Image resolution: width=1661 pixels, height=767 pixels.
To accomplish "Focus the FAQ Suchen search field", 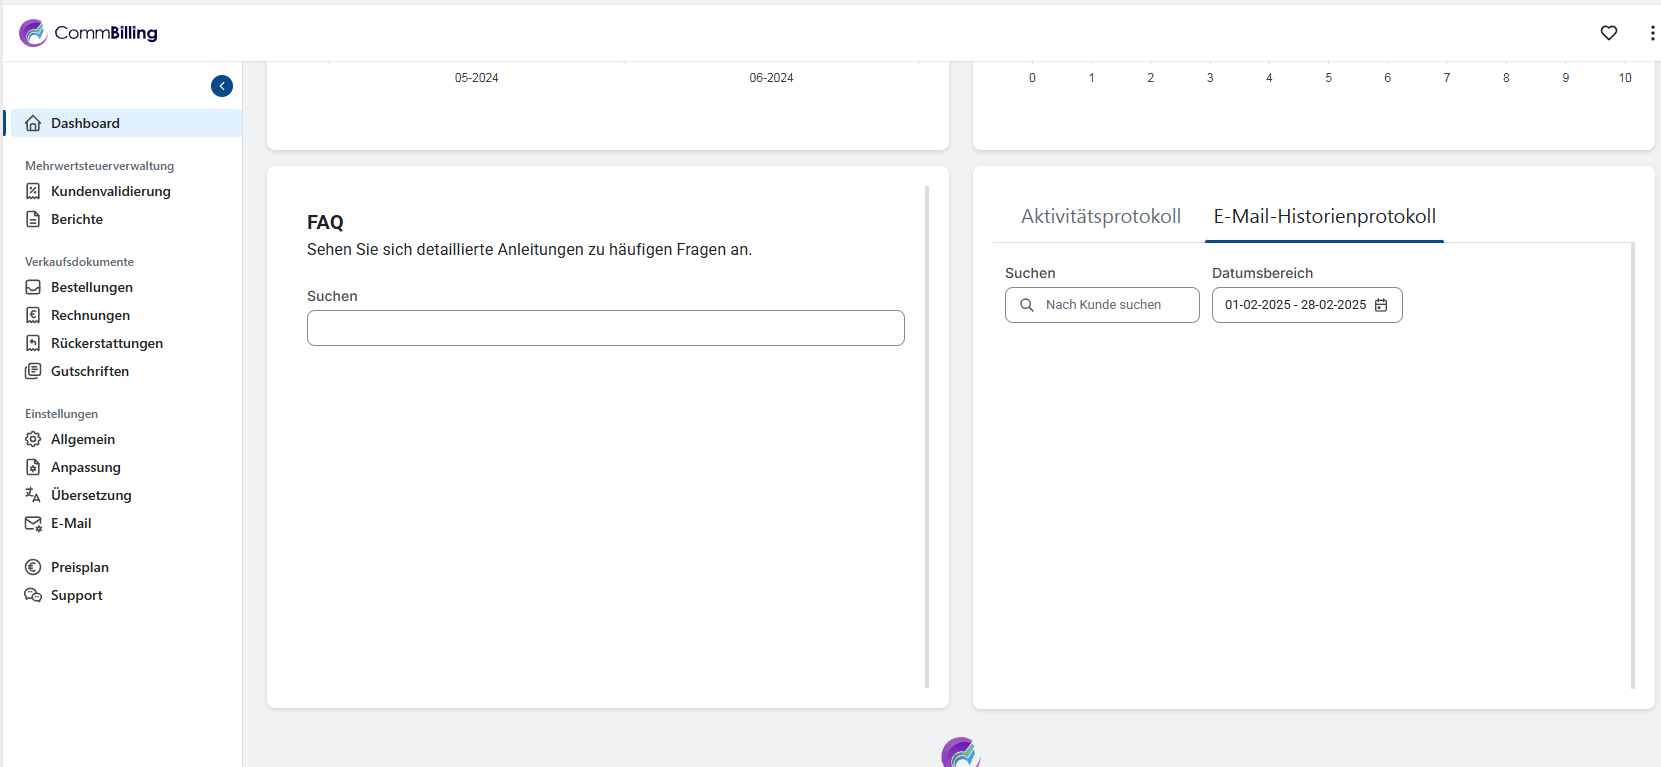I will (605, 328).
